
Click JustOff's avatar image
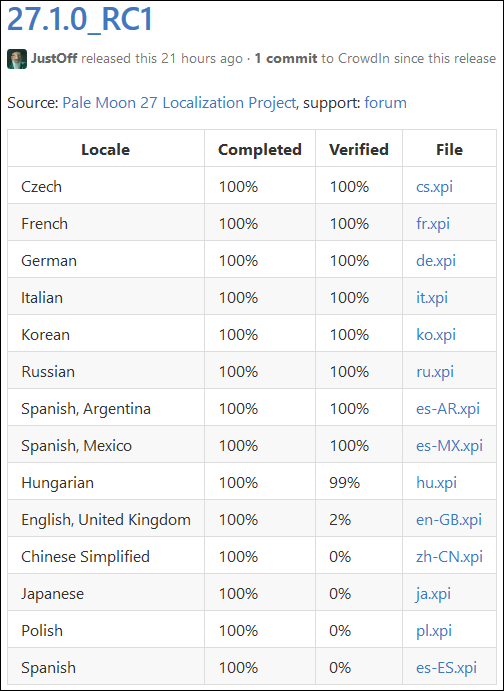tap(17, 59)
